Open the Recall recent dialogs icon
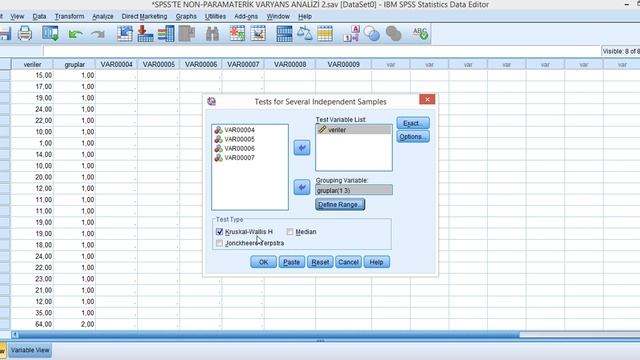The width and height of the screenshot is (640, 360). [x=51, y=33]
